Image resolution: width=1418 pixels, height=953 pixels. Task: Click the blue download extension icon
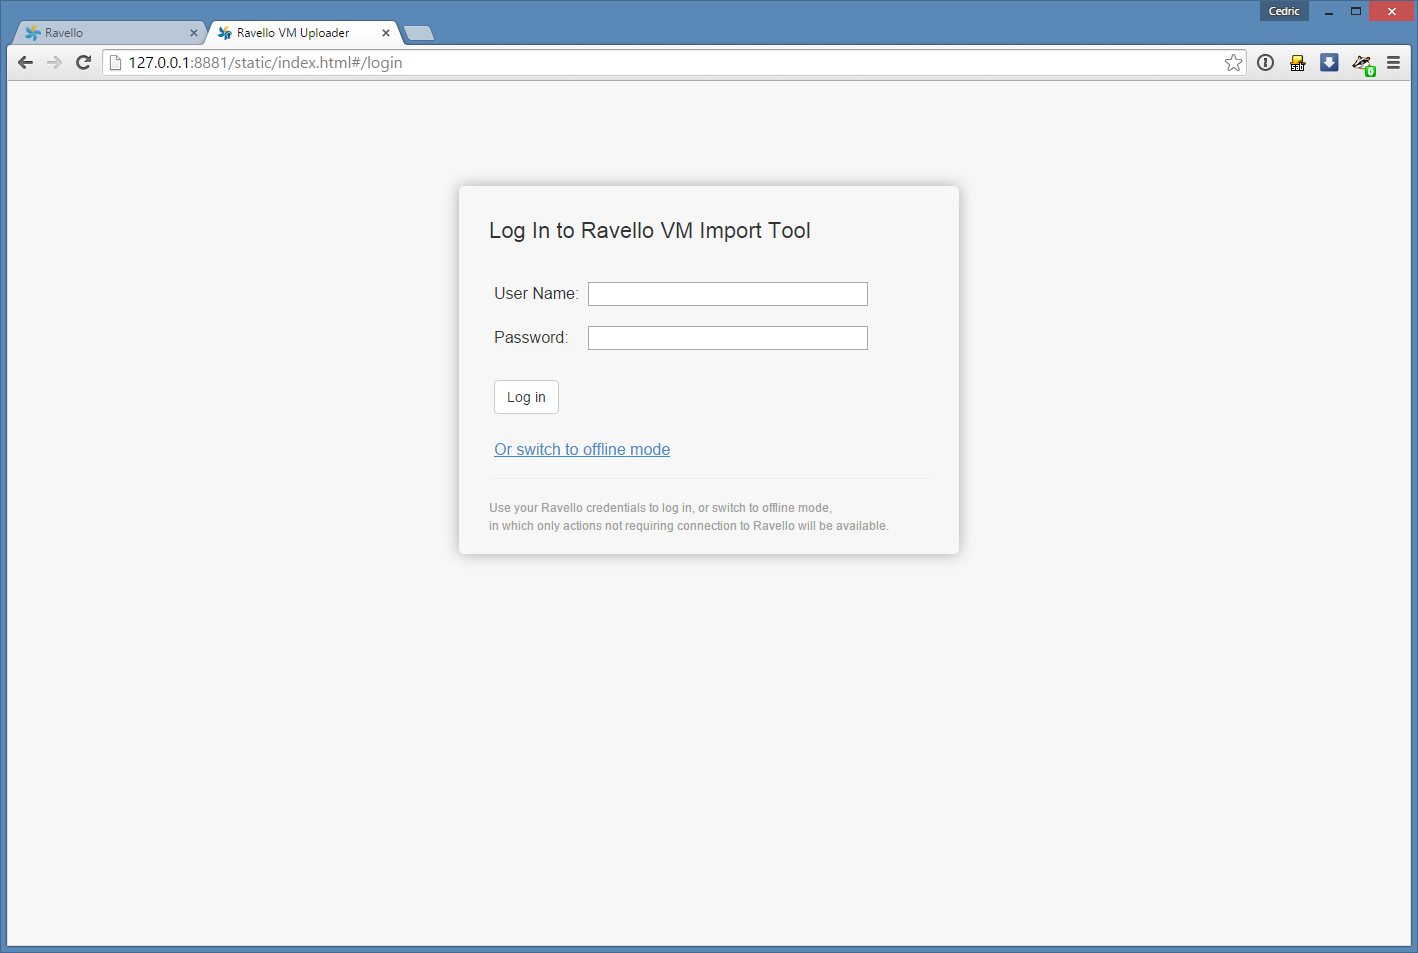pos(1329,63)
